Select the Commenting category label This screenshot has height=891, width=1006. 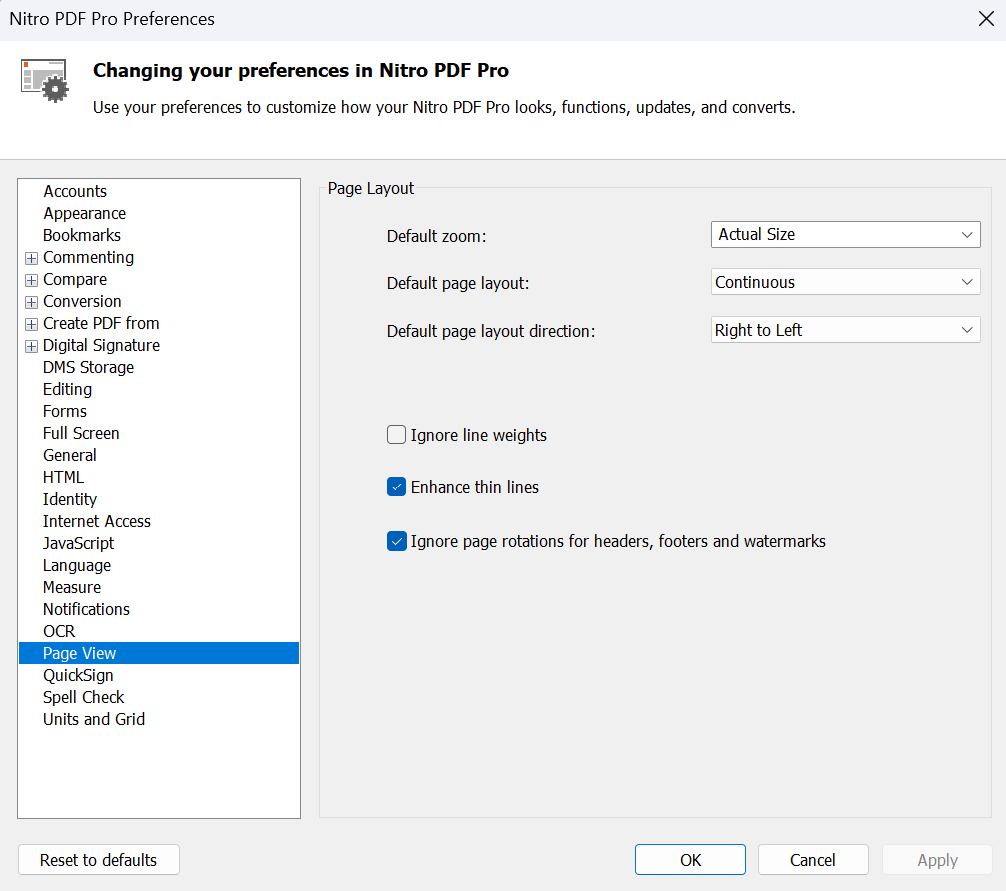(89, 257)
